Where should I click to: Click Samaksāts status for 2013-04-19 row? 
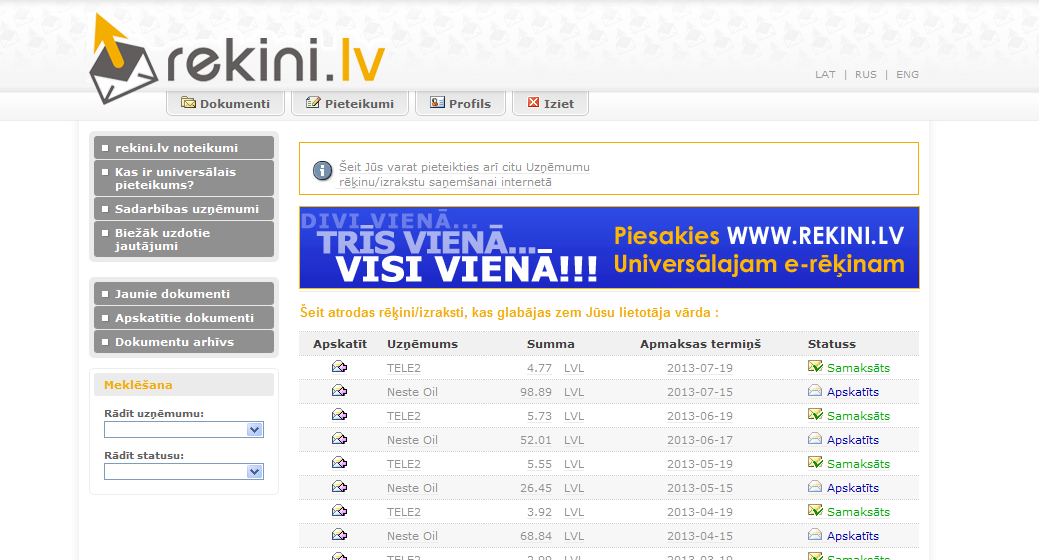(x=858, y=512)
